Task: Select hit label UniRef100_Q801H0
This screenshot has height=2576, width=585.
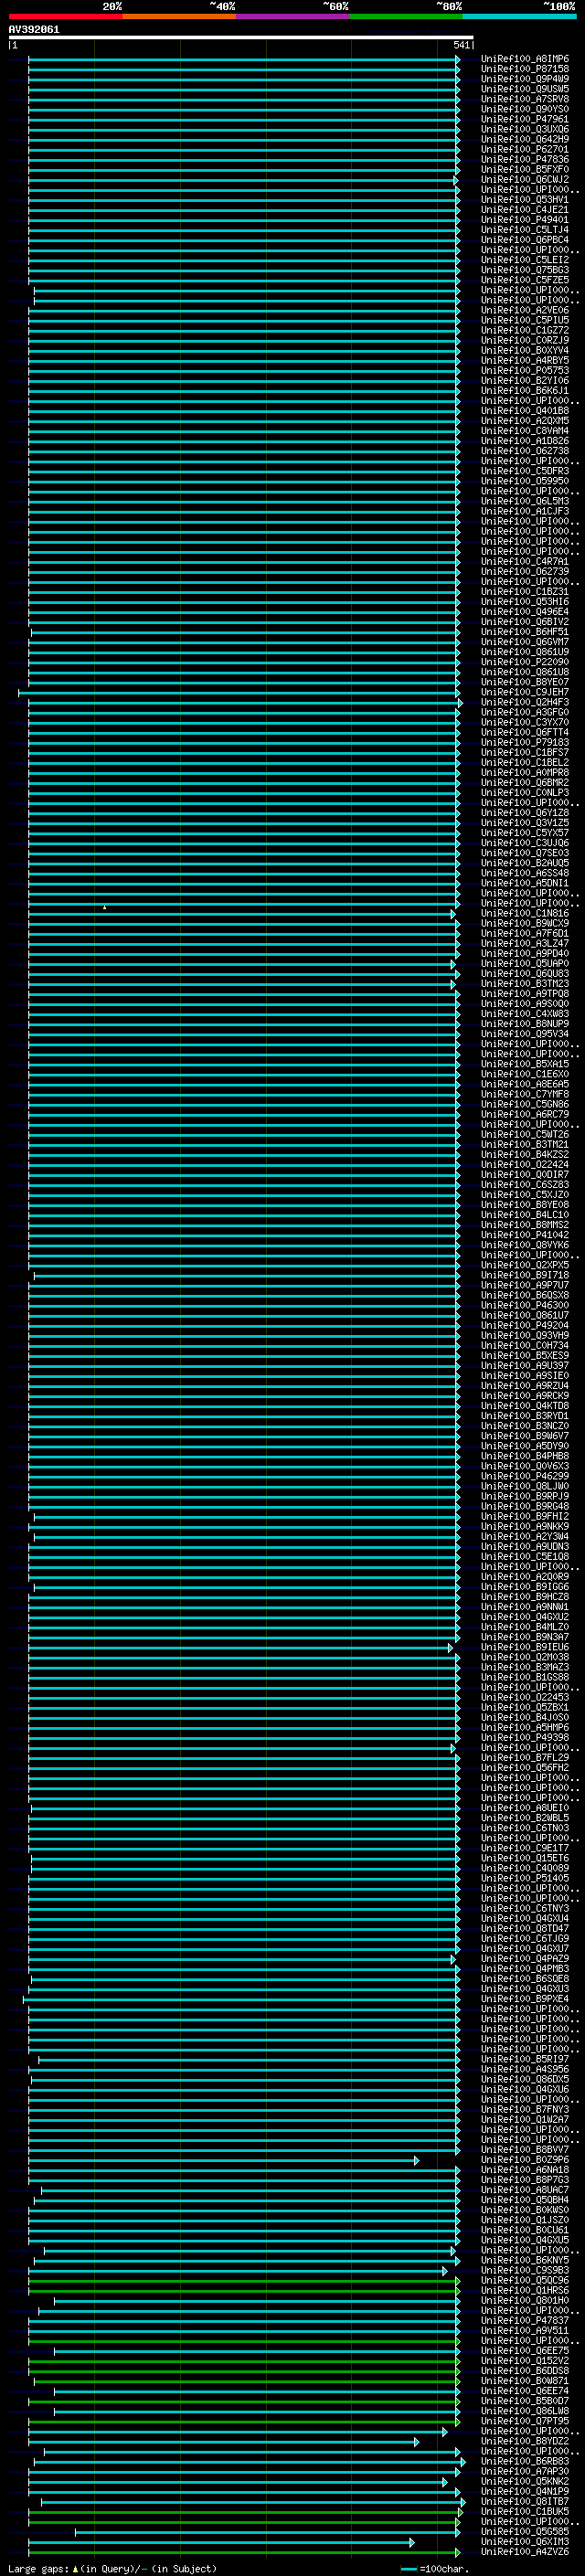Action: [525, 2301]
